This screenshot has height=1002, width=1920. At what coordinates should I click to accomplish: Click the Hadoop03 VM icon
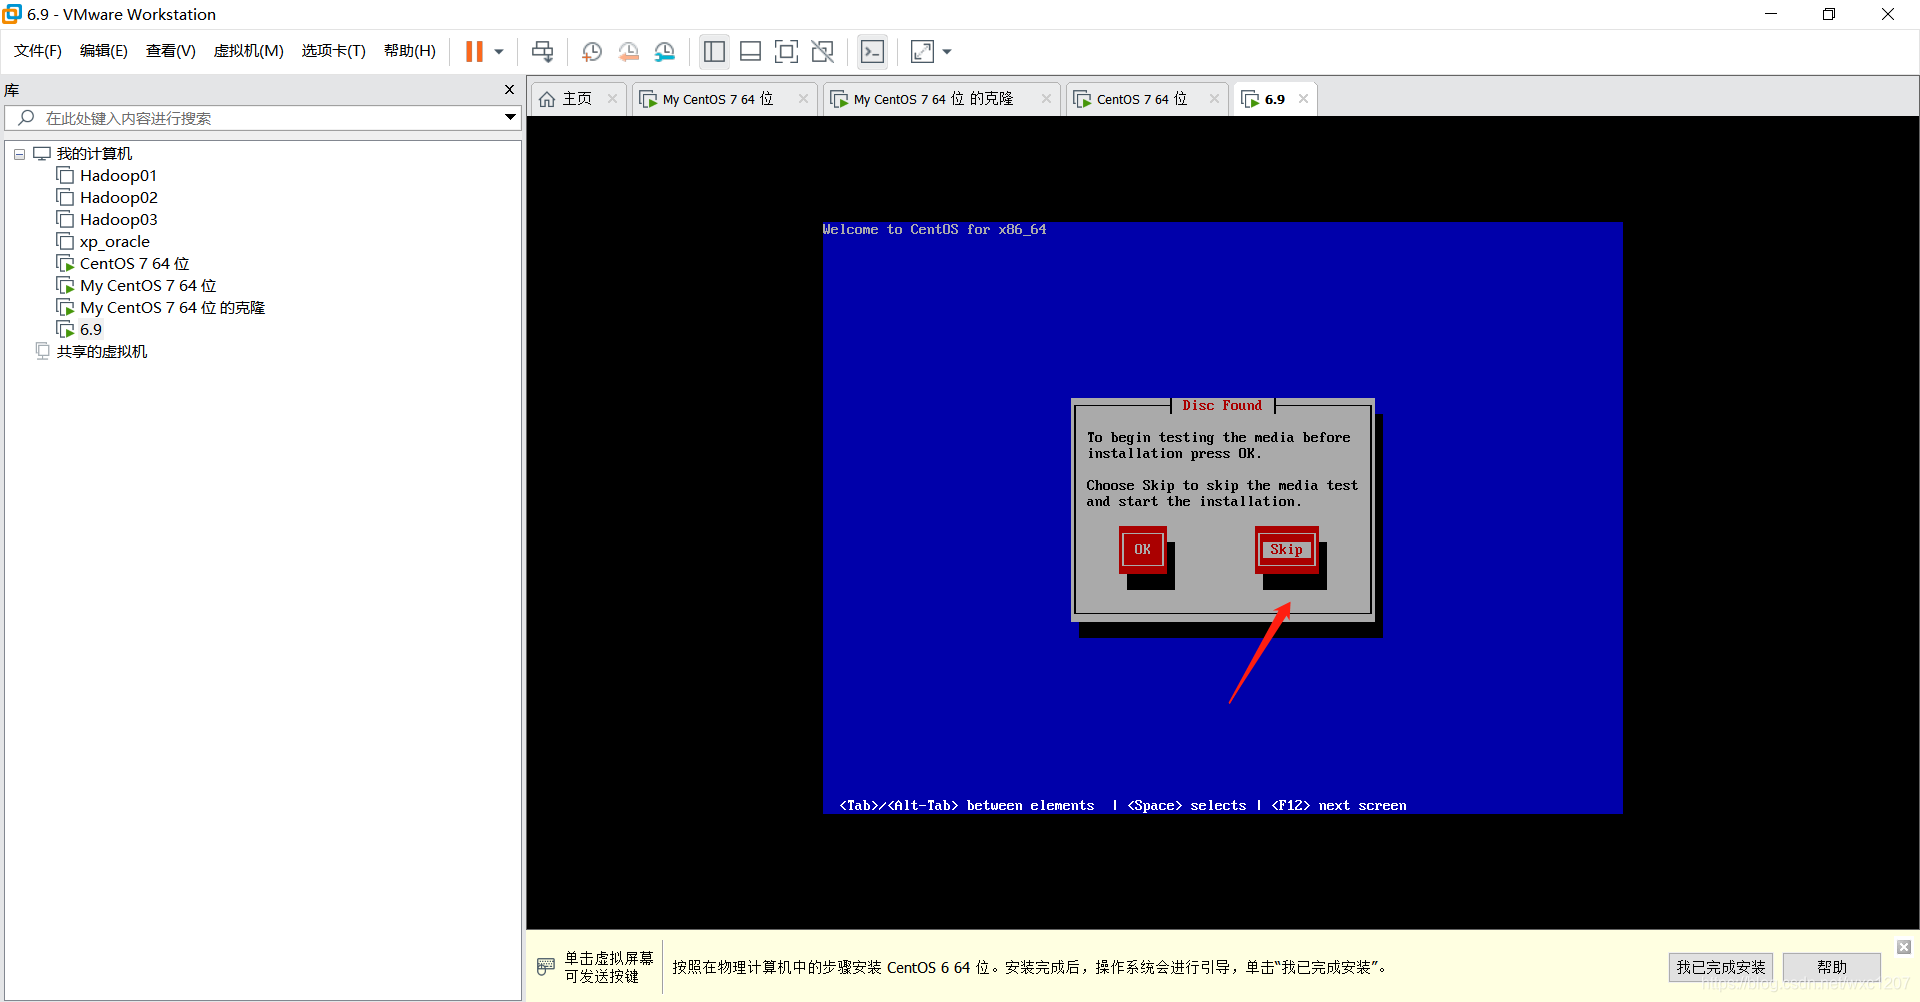tap(66, 220)
